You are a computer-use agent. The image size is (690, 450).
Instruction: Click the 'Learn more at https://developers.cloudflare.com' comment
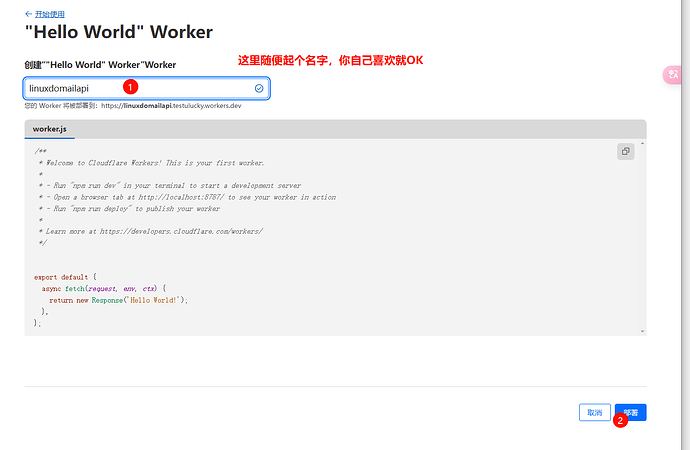pos(150,231)
